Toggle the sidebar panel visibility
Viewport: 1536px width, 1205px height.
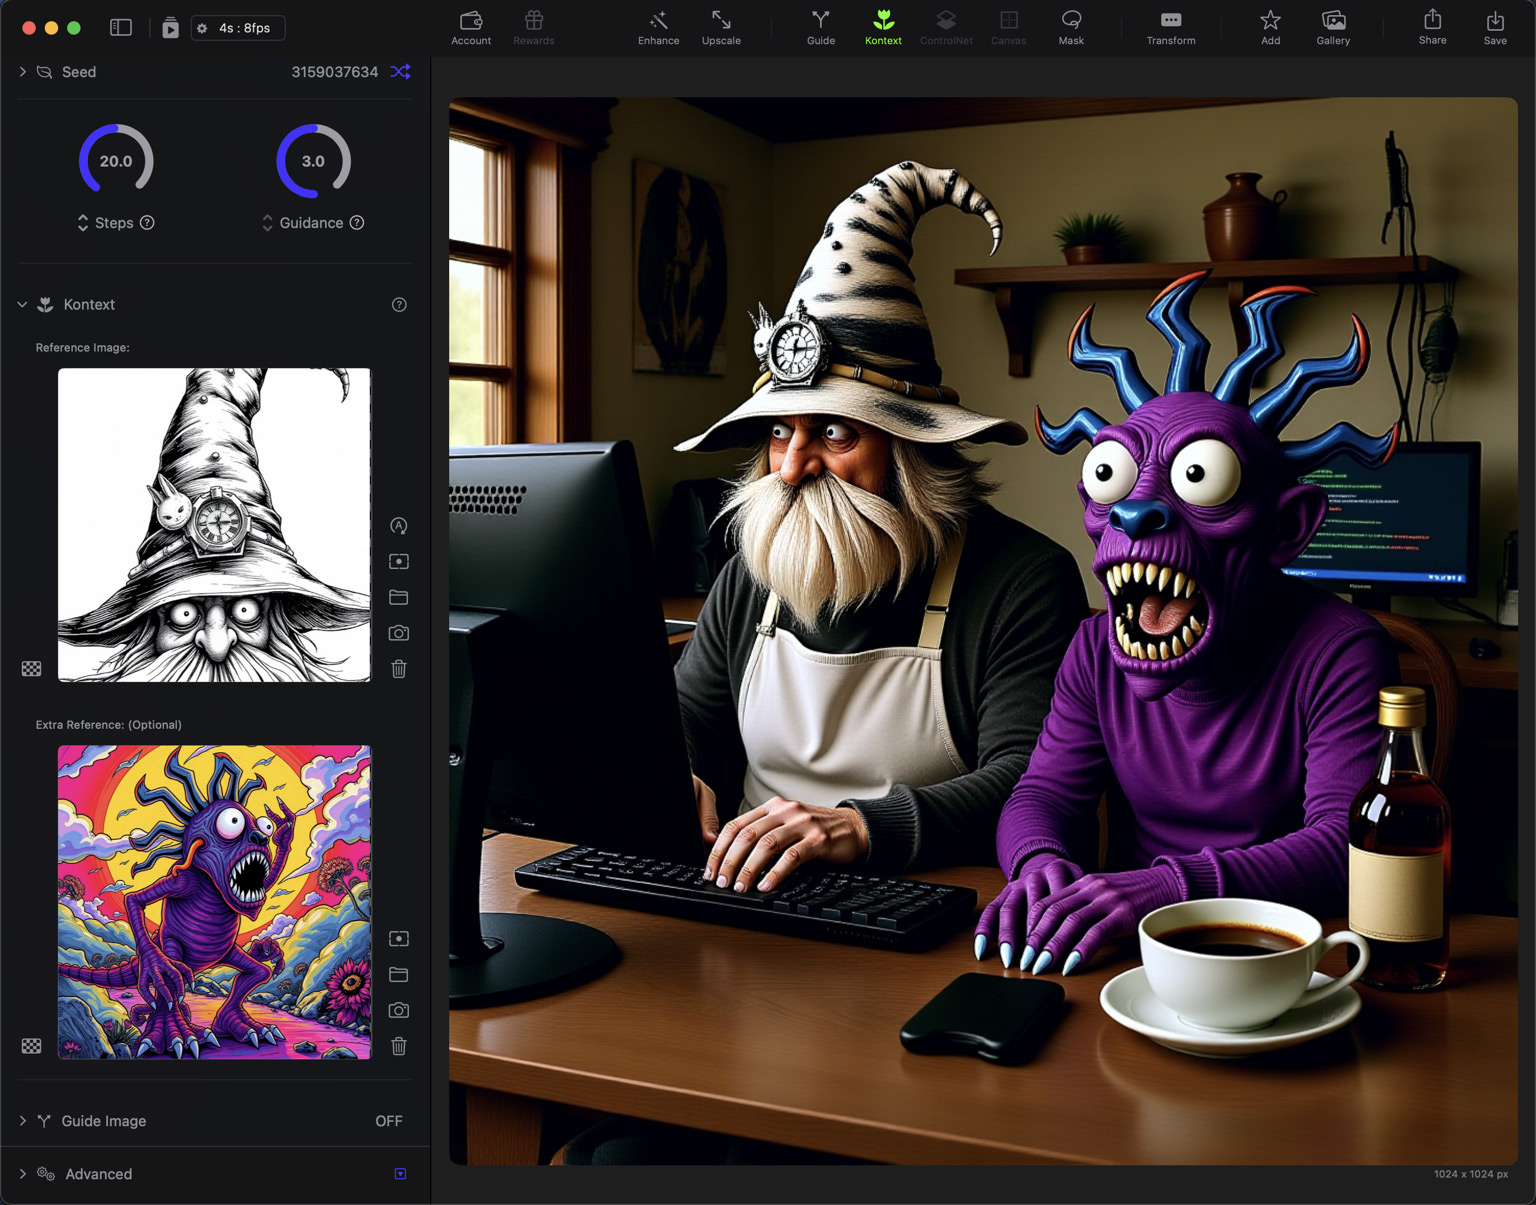[121, 28]
